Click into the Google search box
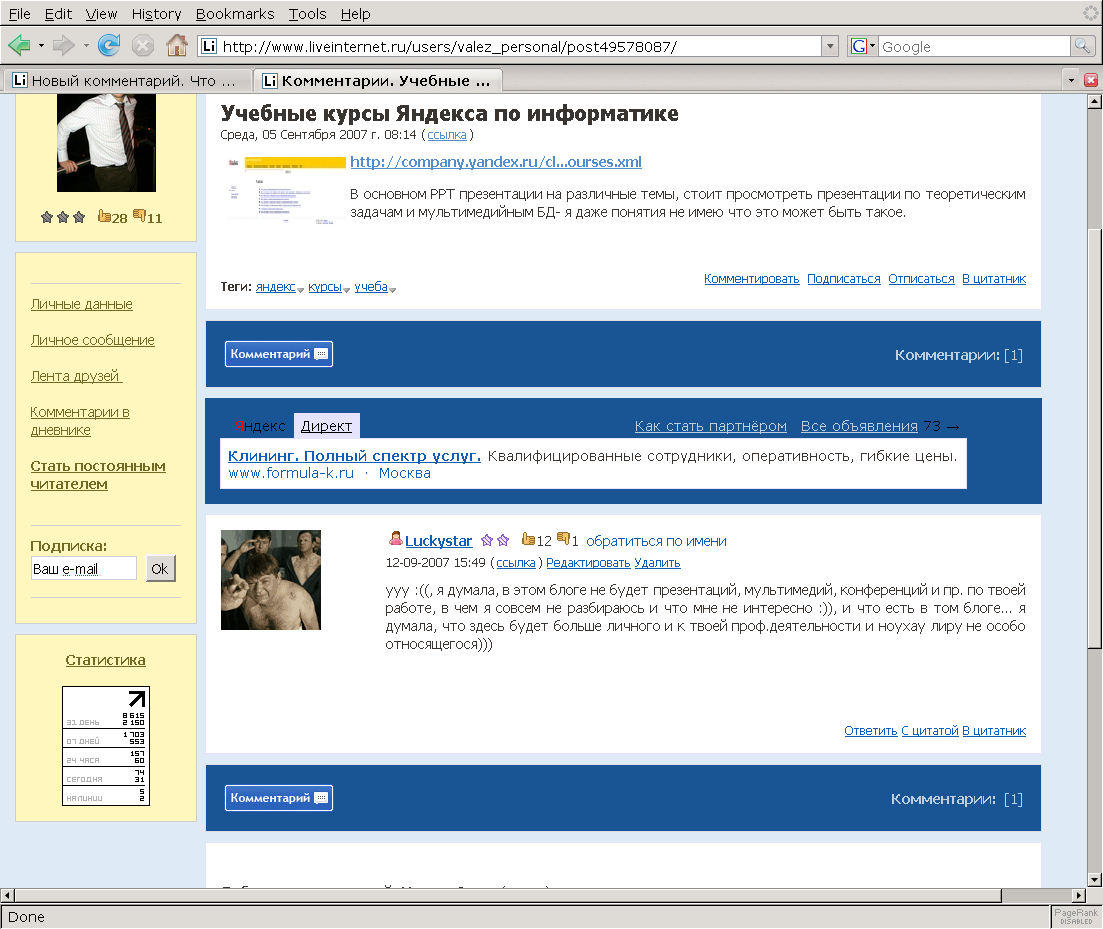 point(975,46)
